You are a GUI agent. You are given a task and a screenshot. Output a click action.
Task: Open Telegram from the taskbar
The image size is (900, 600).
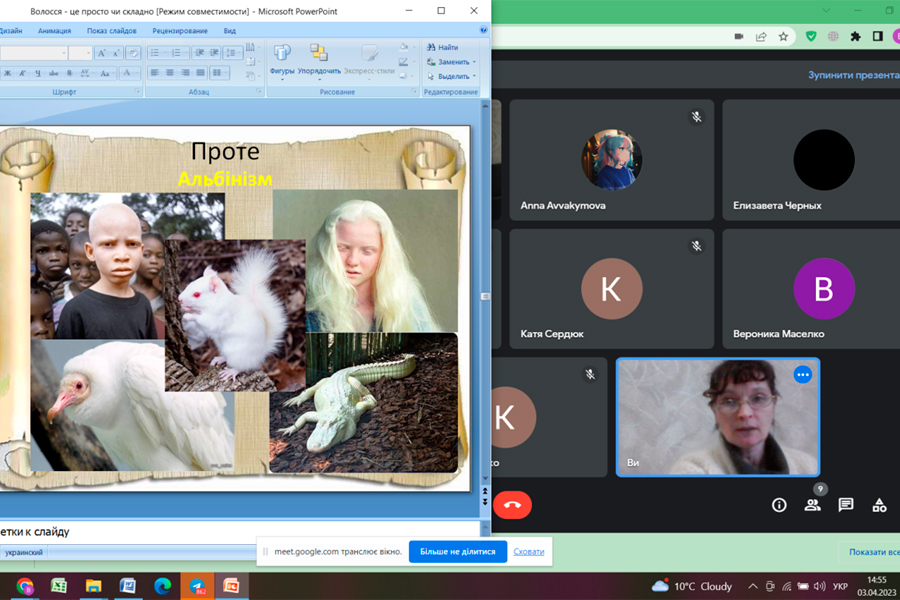click(x=197, y=586)
